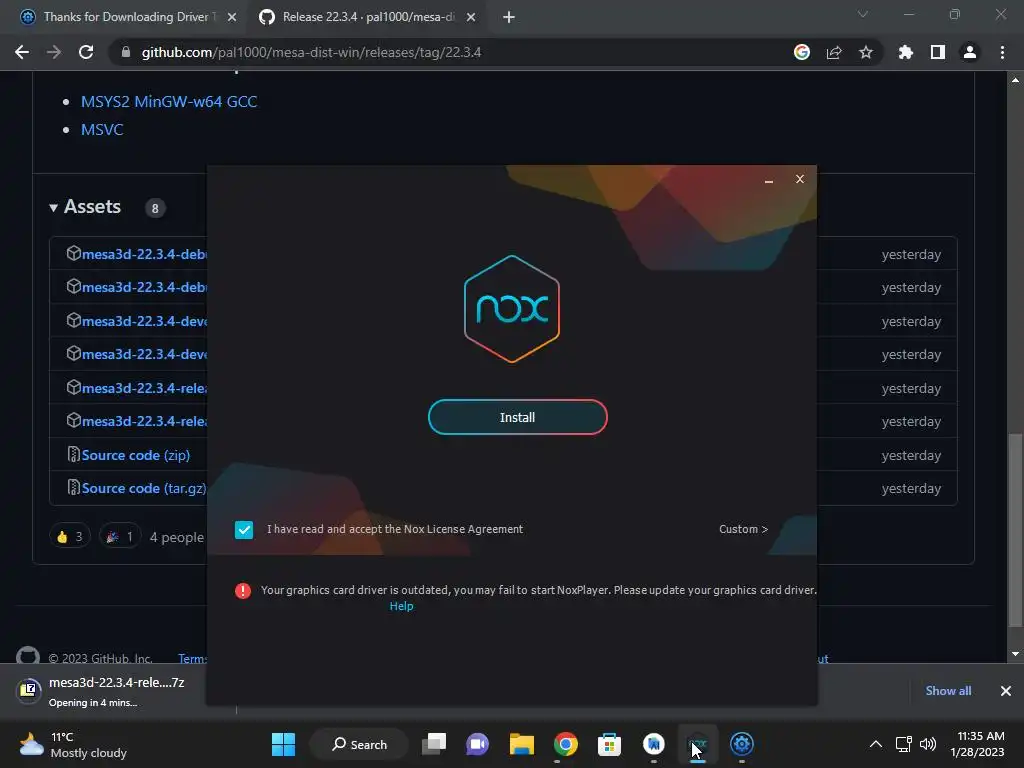Screen dimensions: 1024x768
Task: View site information lock icon
Action: [125, 52]
